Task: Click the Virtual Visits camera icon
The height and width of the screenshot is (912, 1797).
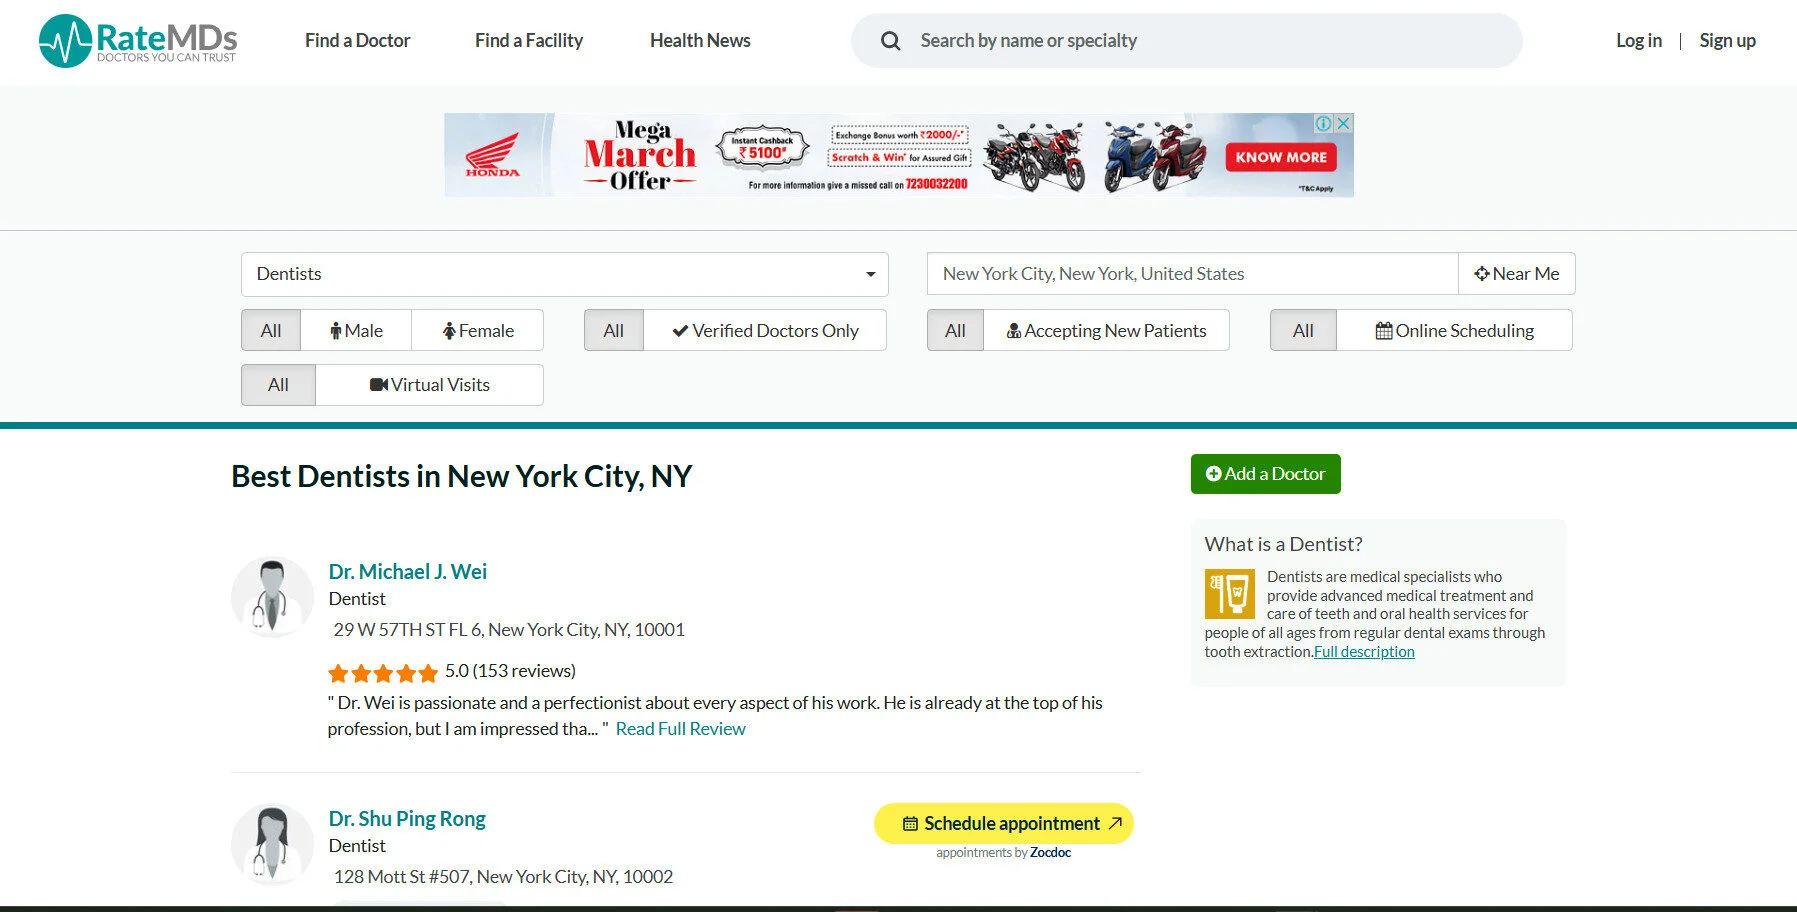Action: [379, 384]
